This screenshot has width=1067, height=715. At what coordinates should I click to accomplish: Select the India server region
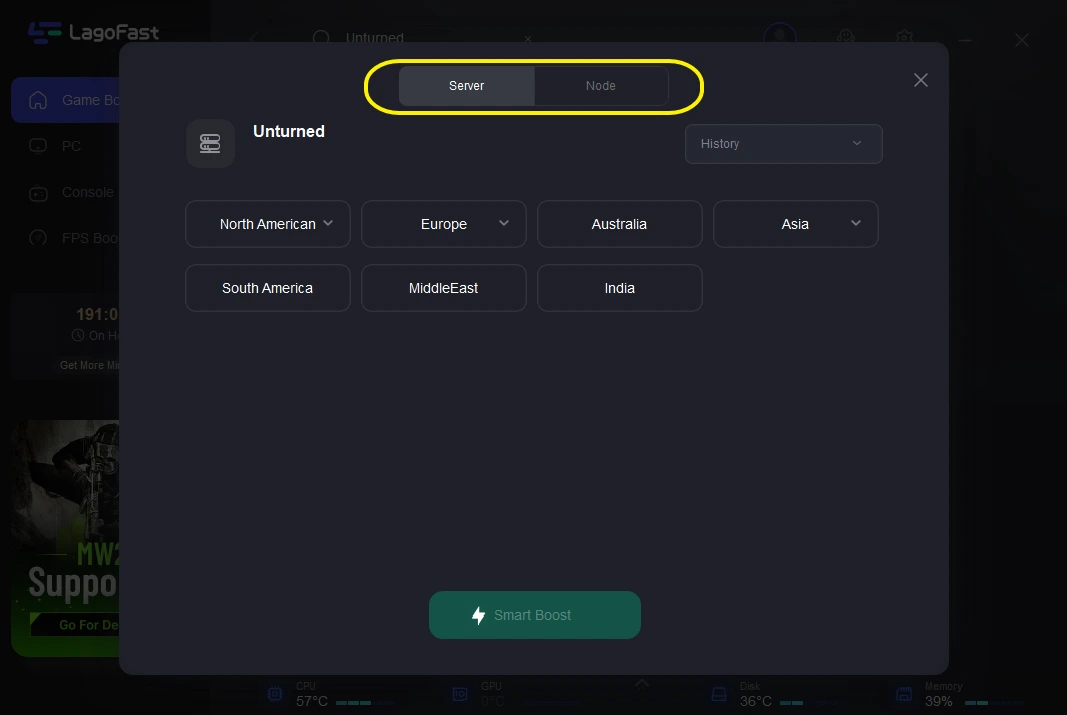click(x=620, y=288)
